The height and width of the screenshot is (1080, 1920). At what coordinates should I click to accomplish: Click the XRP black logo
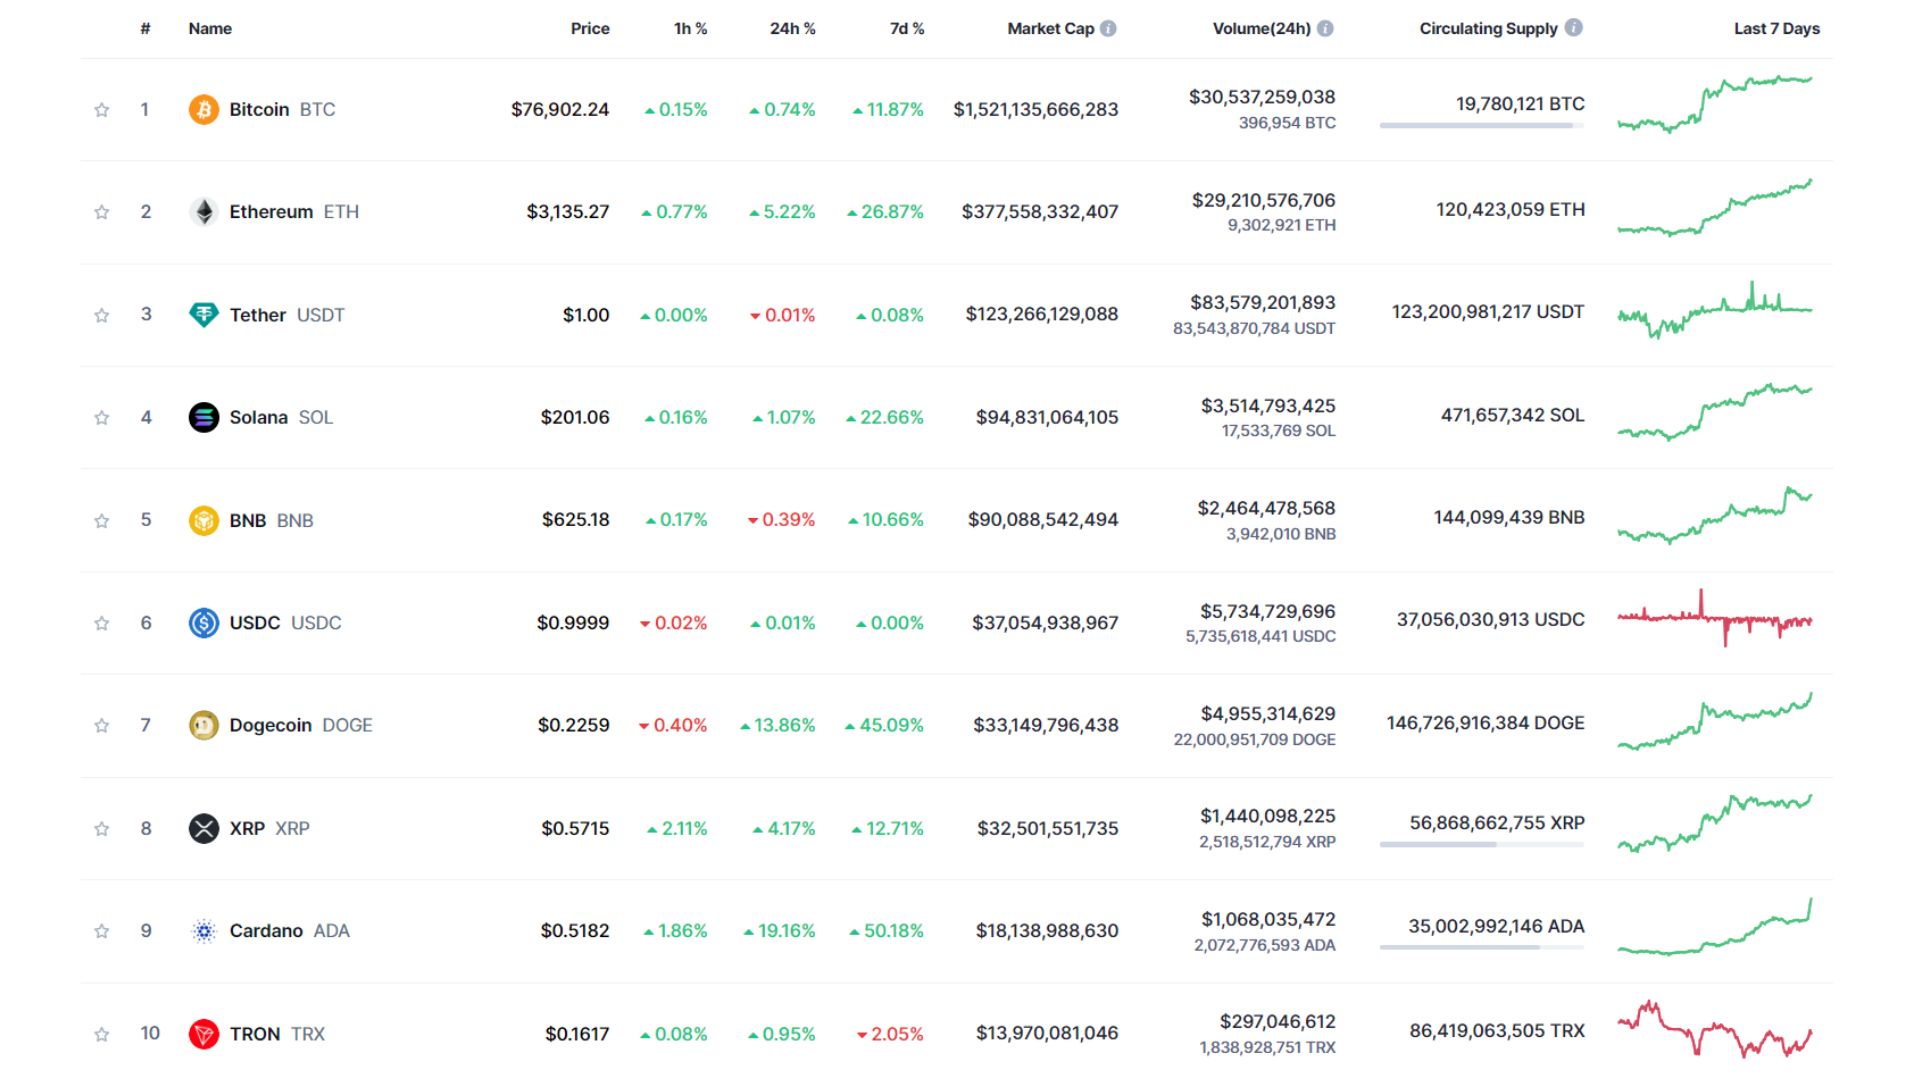(x=204, y=828)
